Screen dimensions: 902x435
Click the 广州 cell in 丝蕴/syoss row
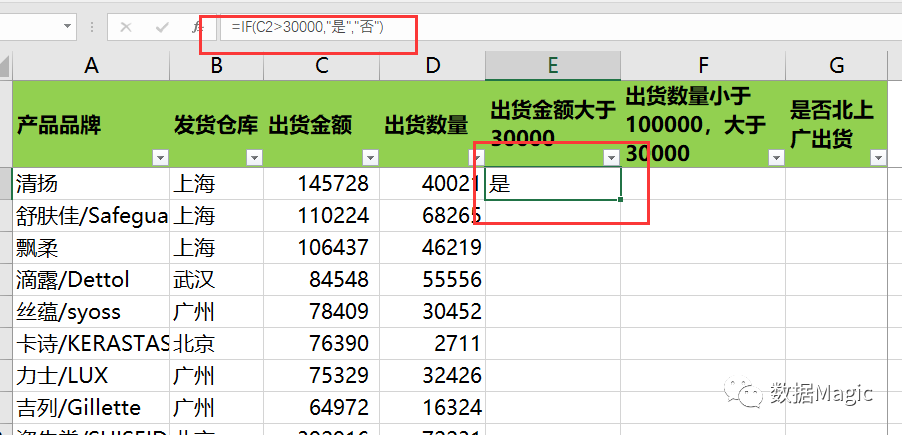[x=216, y=312]
